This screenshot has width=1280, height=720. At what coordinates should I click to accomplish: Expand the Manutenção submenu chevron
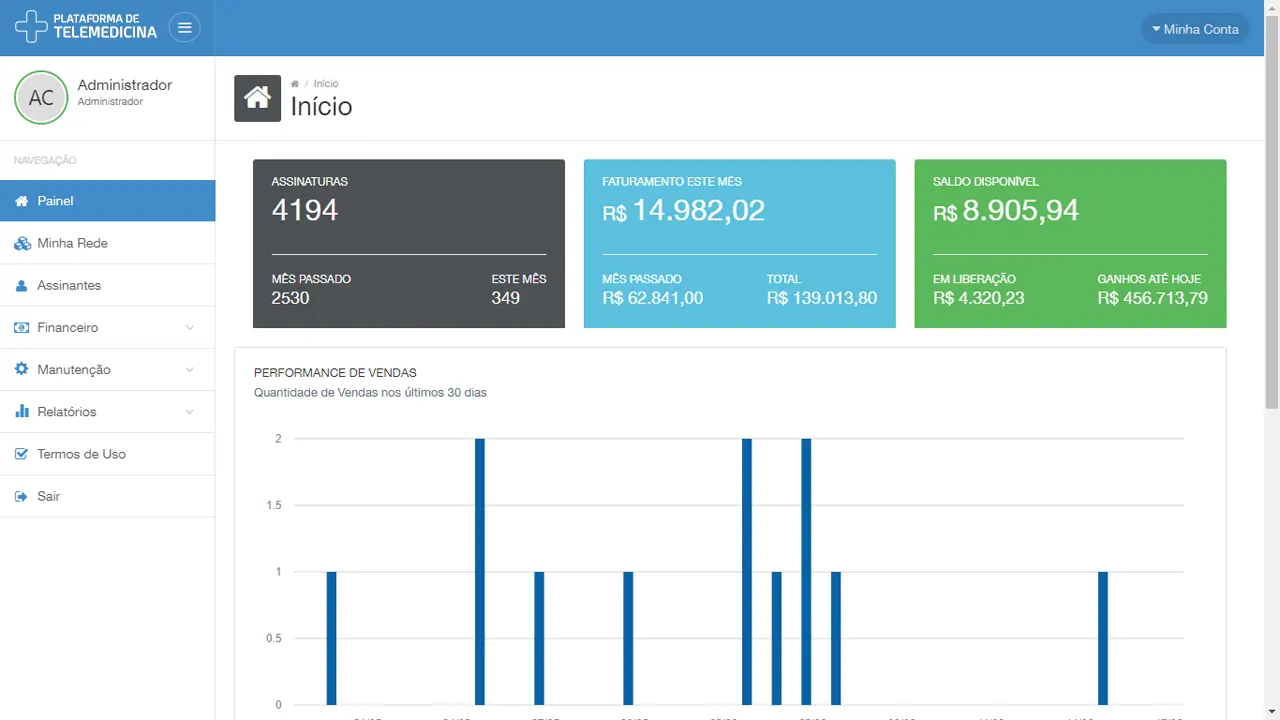pyautogui.click(x=190, y=370)
